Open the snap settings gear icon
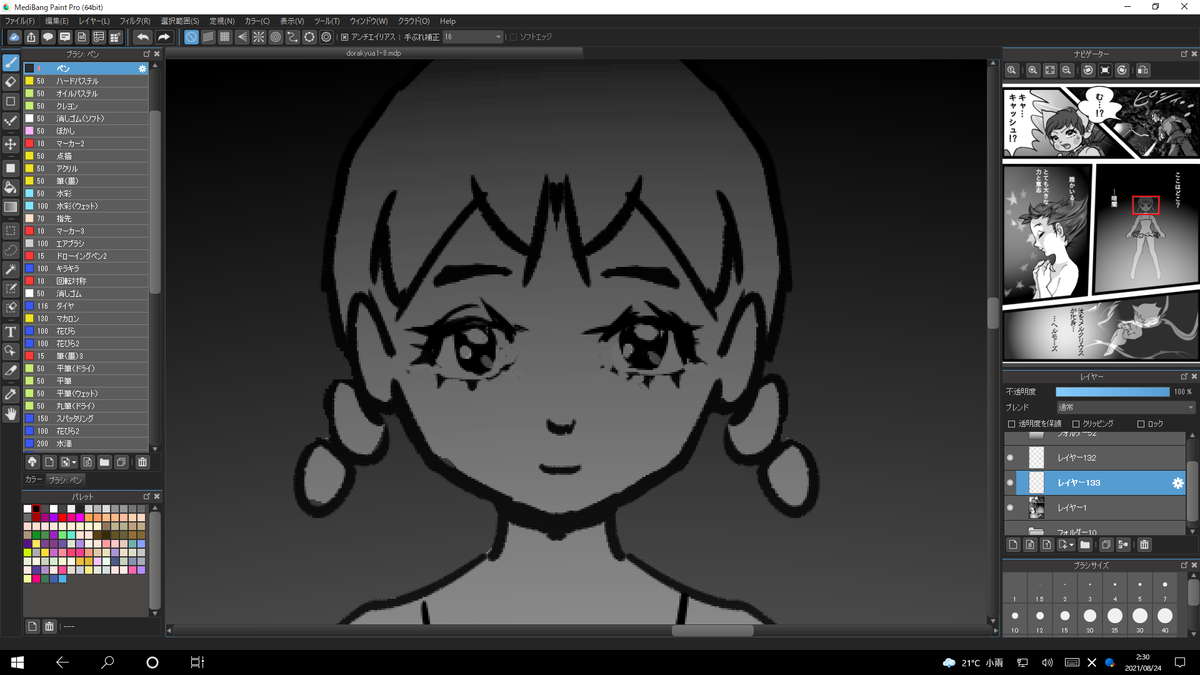Screen dimensions: 1200x675 click(x=326, y=37)
